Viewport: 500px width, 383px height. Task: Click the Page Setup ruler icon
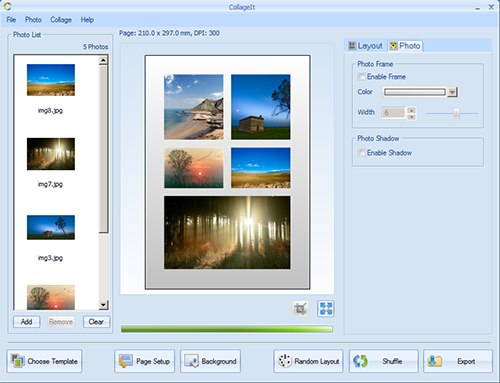coord(126,361)
